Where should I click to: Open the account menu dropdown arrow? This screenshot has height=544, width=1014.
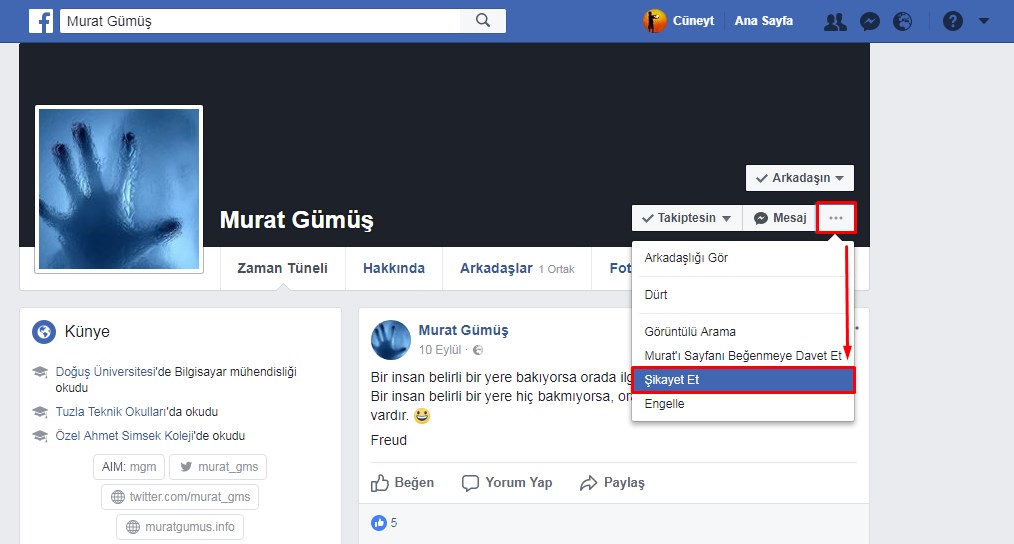click(x=984, y=21)
